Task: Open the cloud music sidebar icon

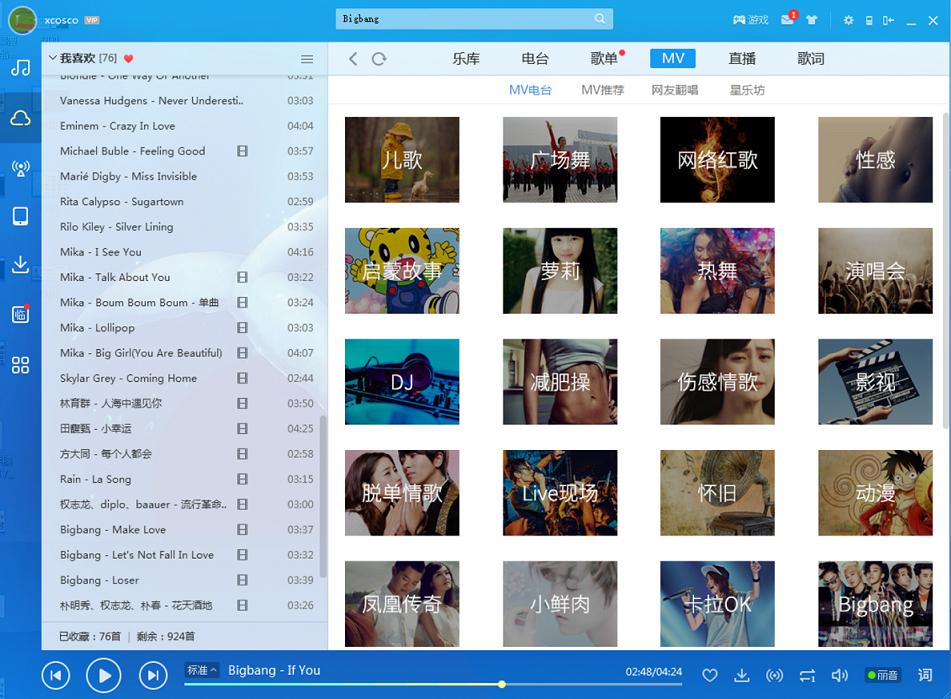Action: pos(20,119)
